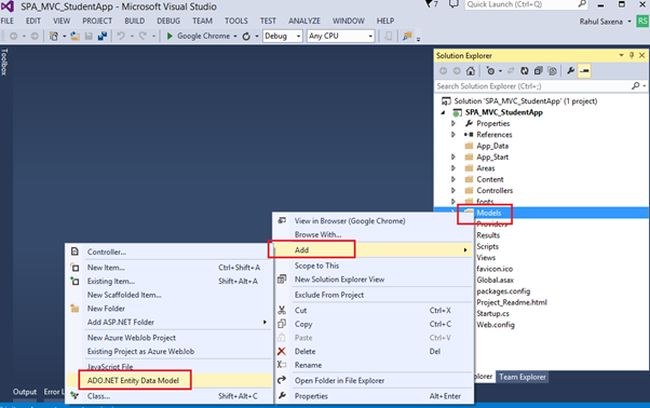Screen dimensions: 650x408
Task: Click the Navigate Forward toolbar button
Action: (x=34, y=36)
